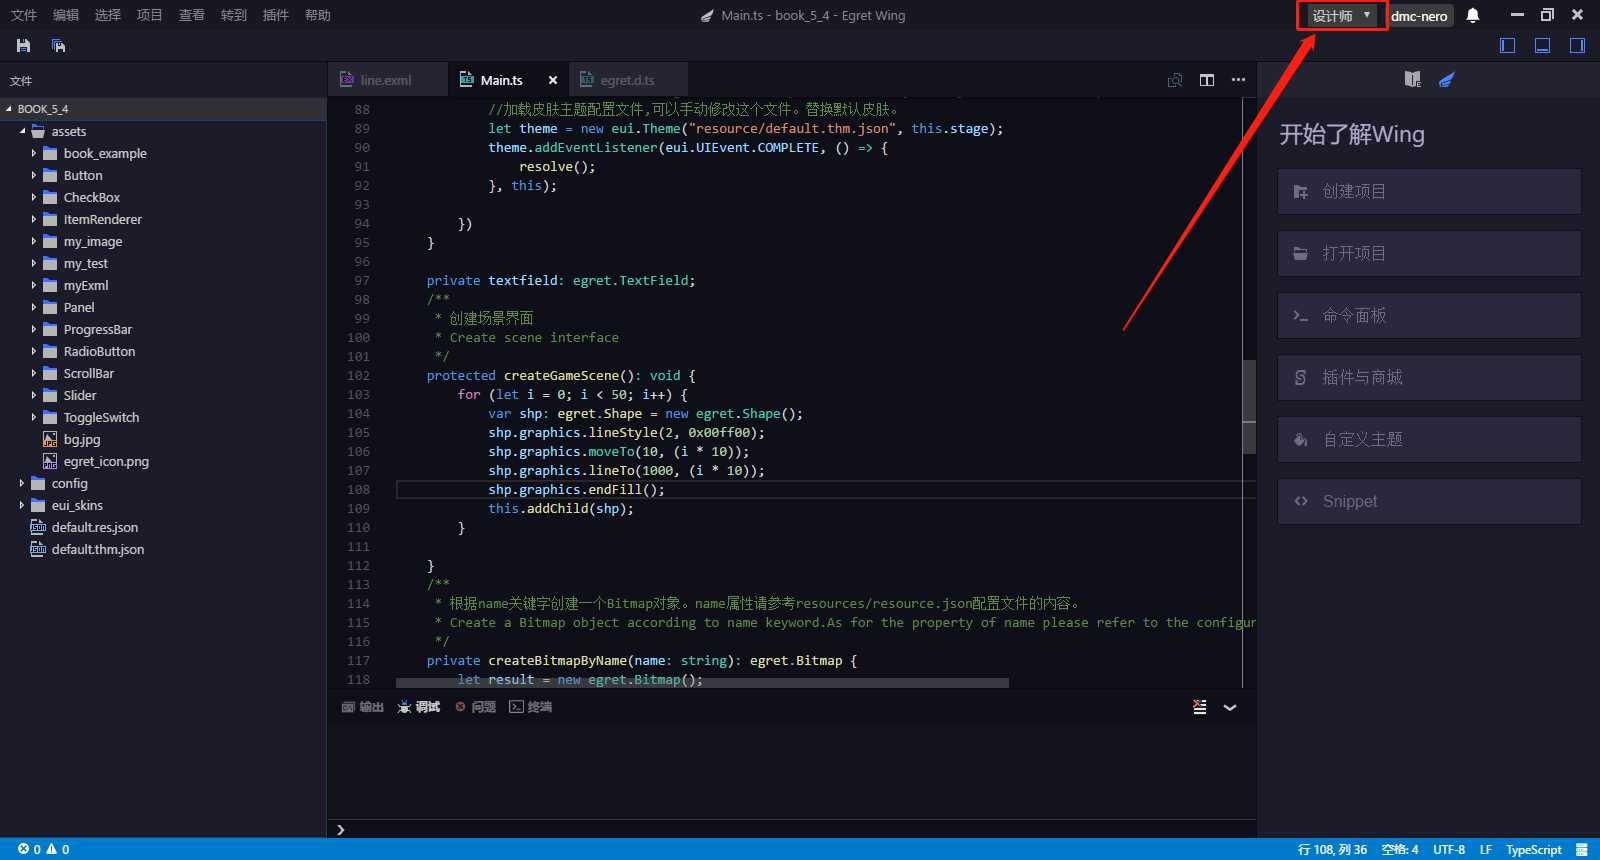Toggle left sidebar layout icon

tap(1508, 45)
